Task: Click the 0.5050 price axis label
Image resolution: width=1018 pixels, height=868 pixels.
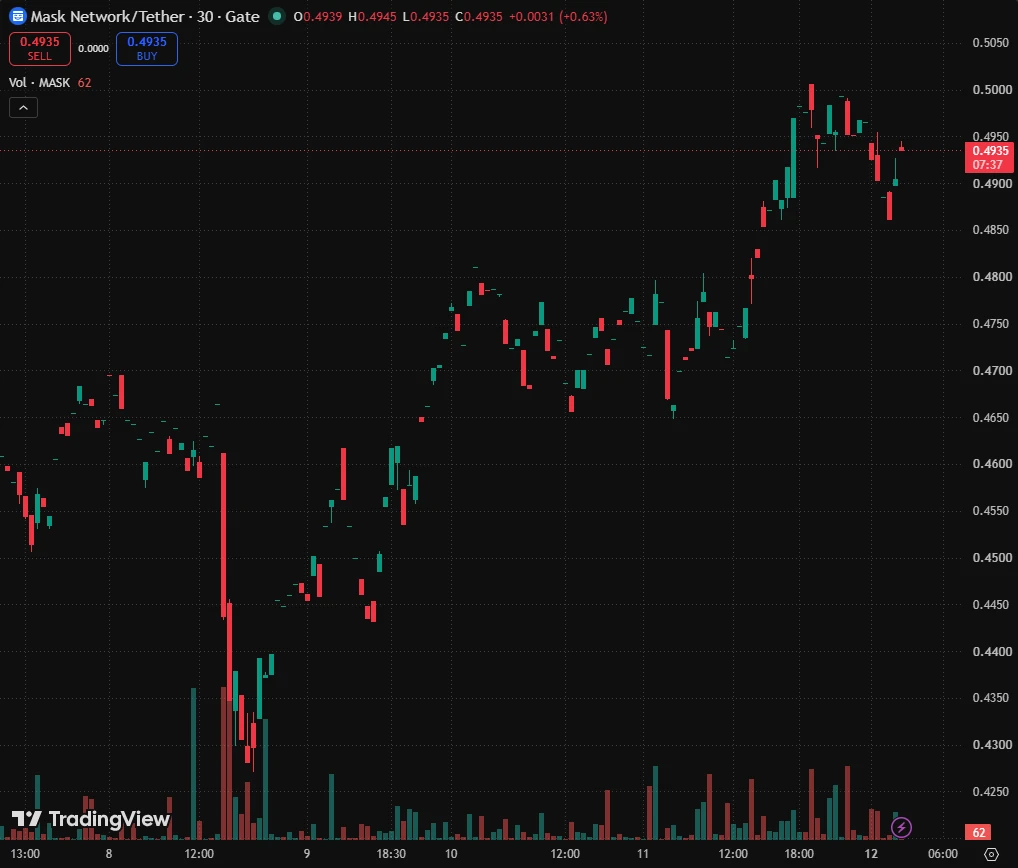Action: (x=991, y=43)
